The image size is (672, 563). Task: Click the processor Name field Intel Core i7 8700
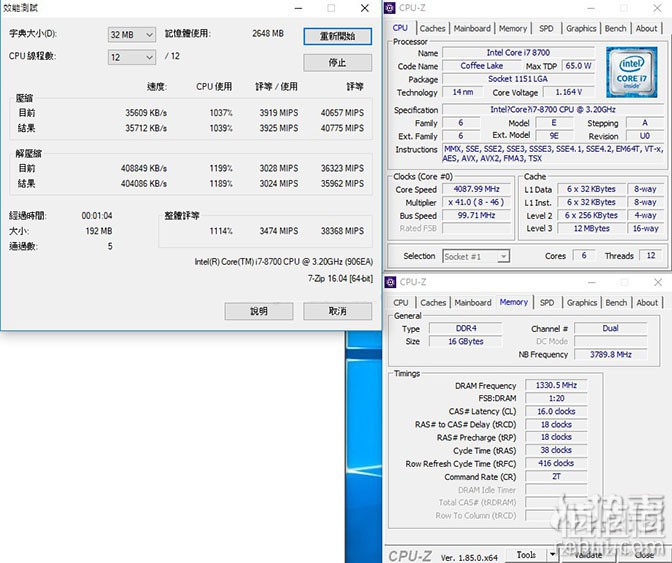pos(518,53)
